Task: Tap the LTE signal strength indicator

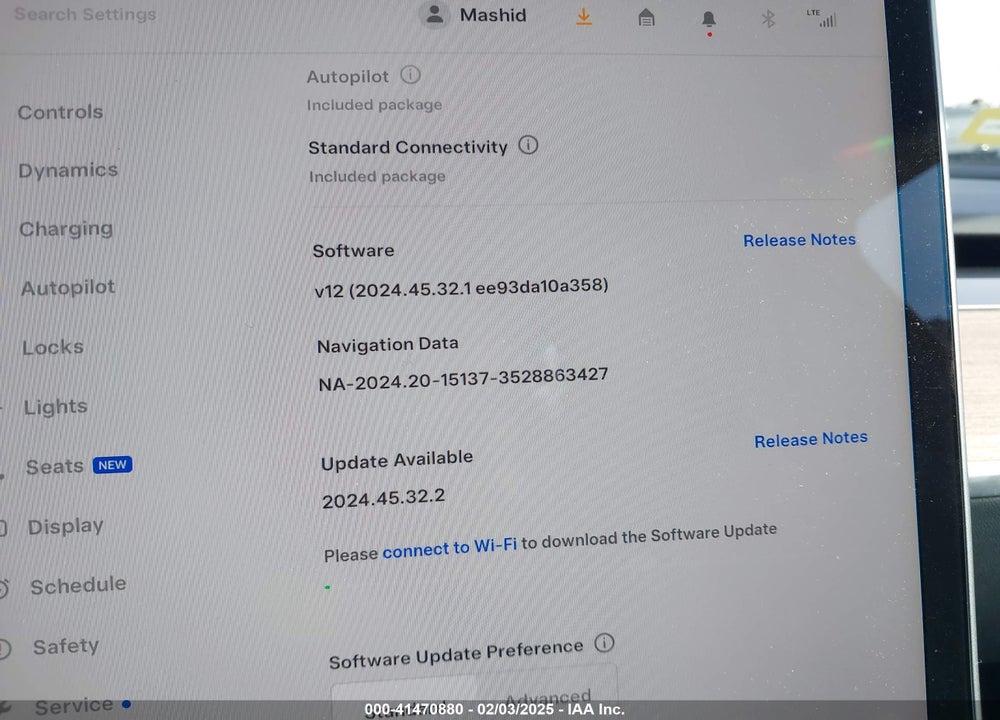Action: (822, 18)
